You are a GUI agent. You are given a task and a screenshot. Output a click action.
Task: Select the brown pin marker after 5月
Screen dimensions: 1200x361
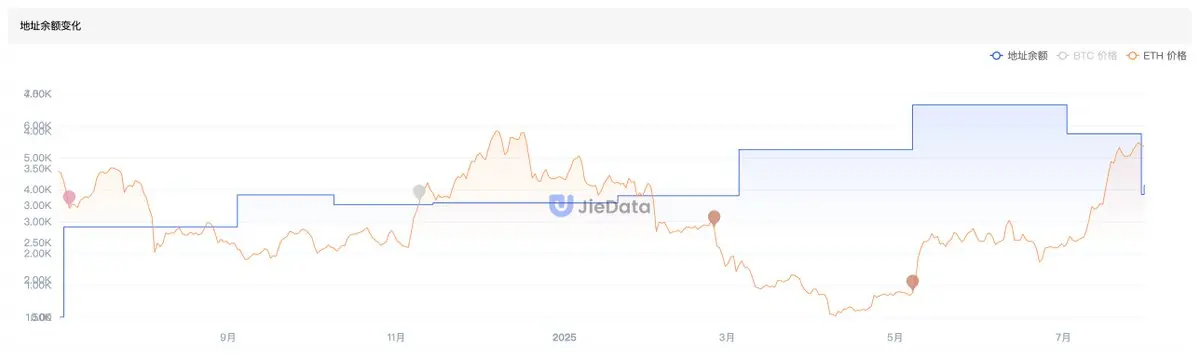[912, 283]
